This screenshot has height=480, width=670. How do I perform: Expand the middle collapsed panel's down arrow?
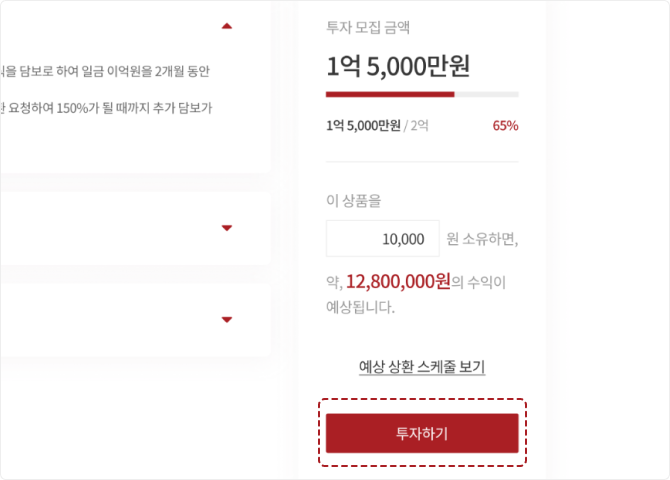[227, 228]
